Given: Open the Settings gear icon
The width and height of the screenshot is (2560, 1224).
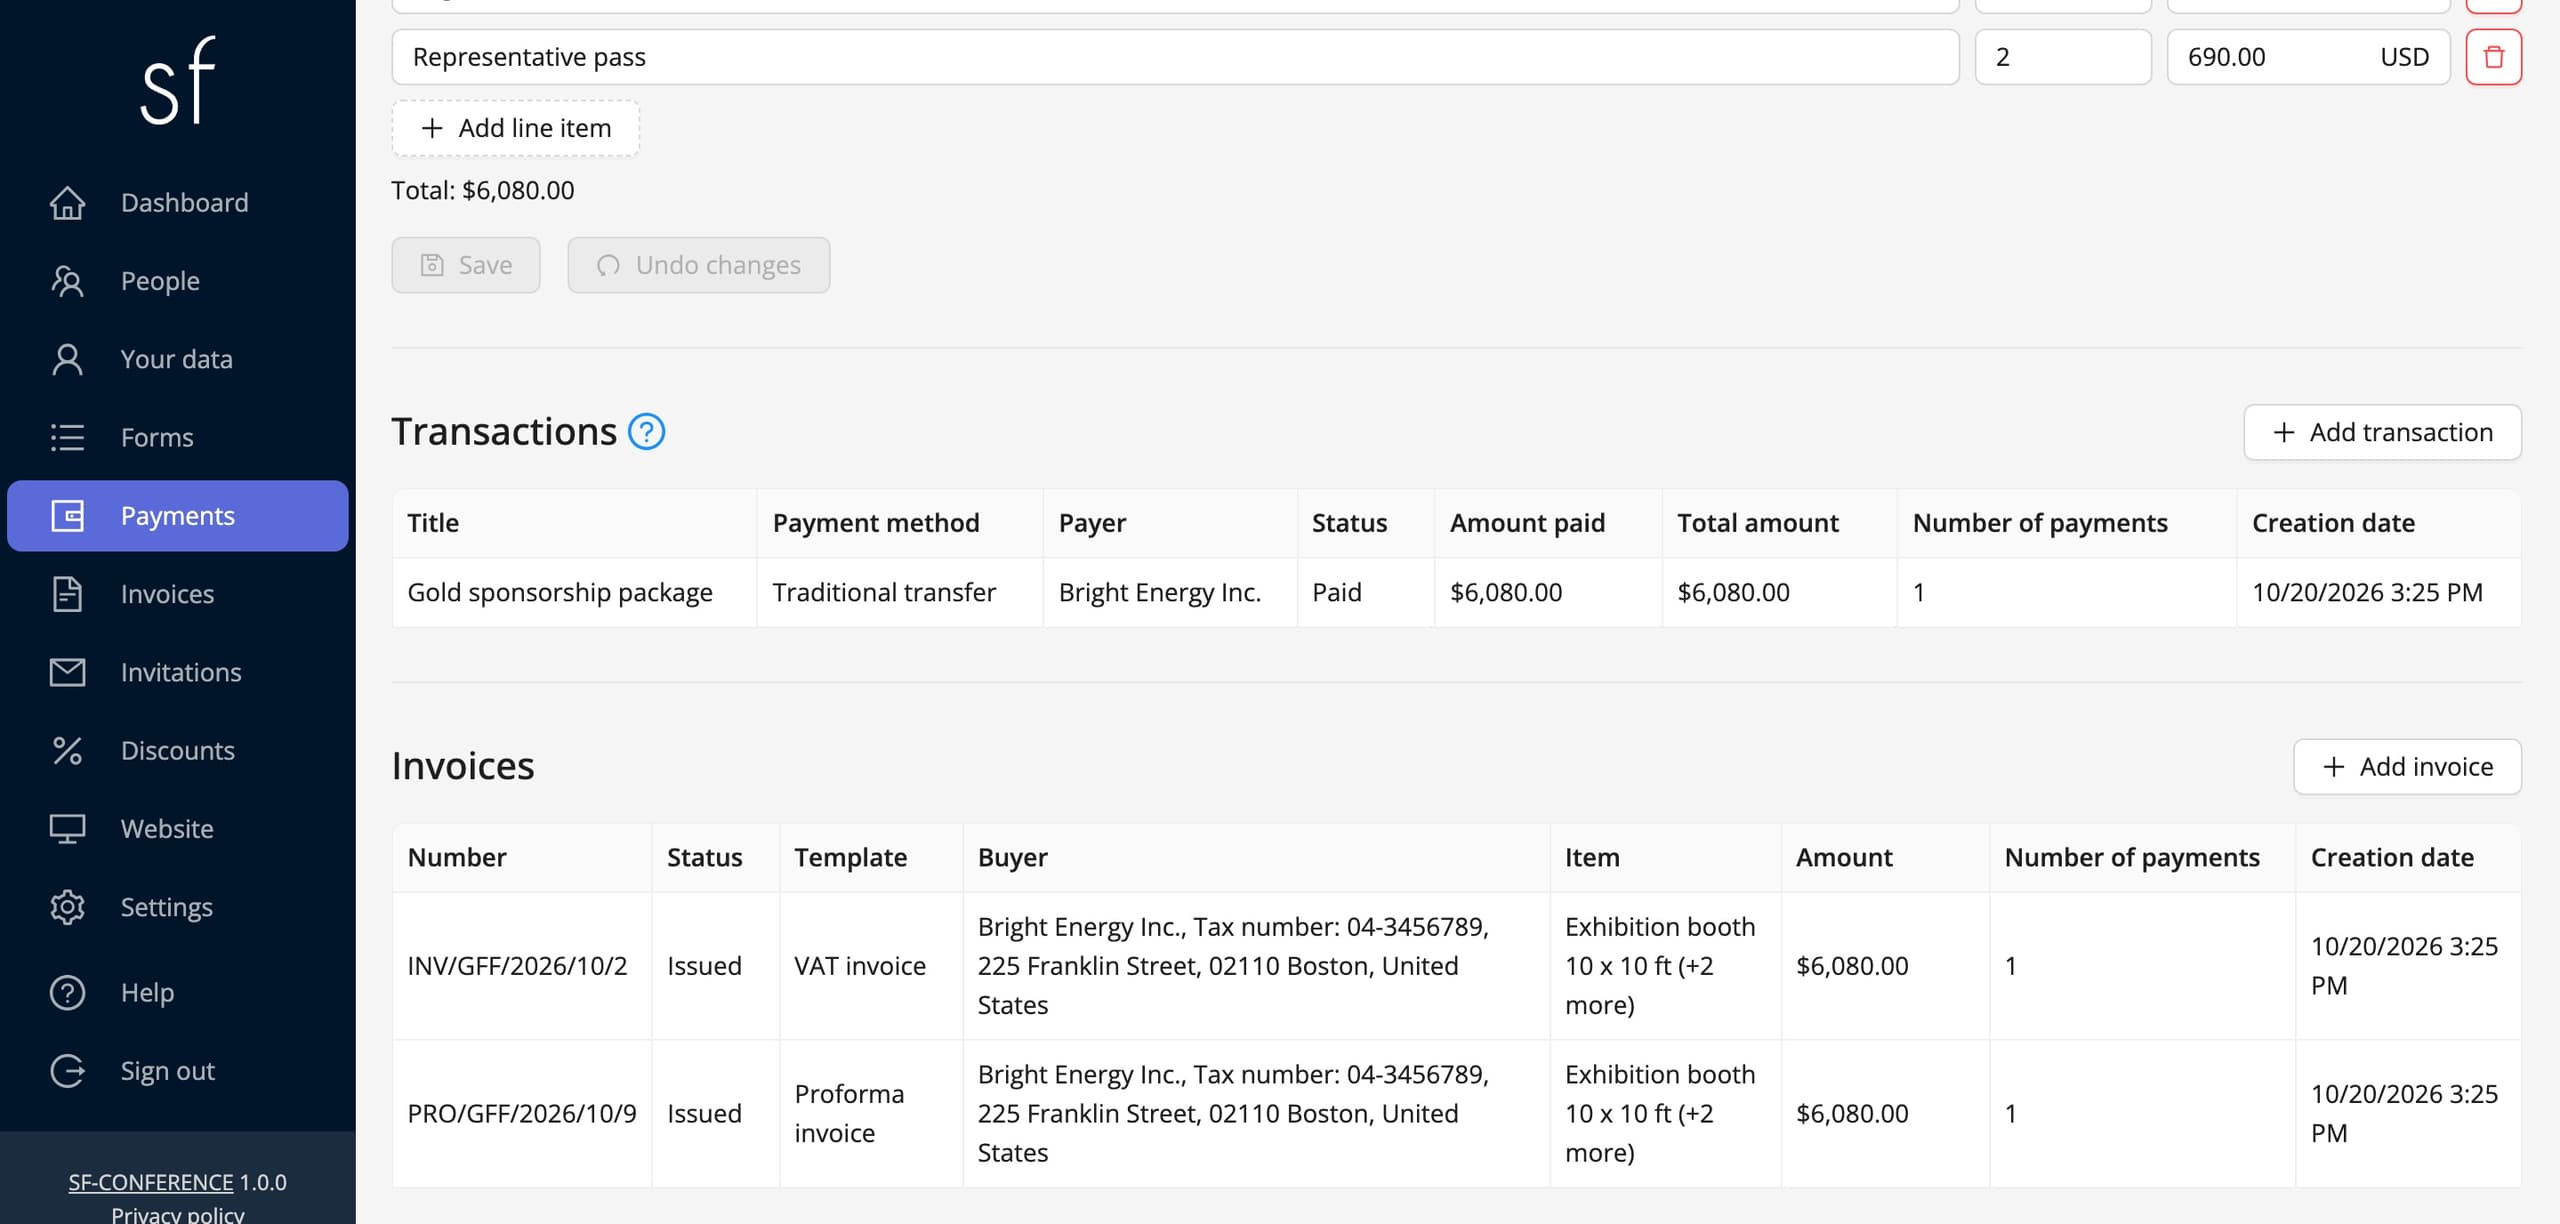Looking at the screenshot, I should 67,907.
